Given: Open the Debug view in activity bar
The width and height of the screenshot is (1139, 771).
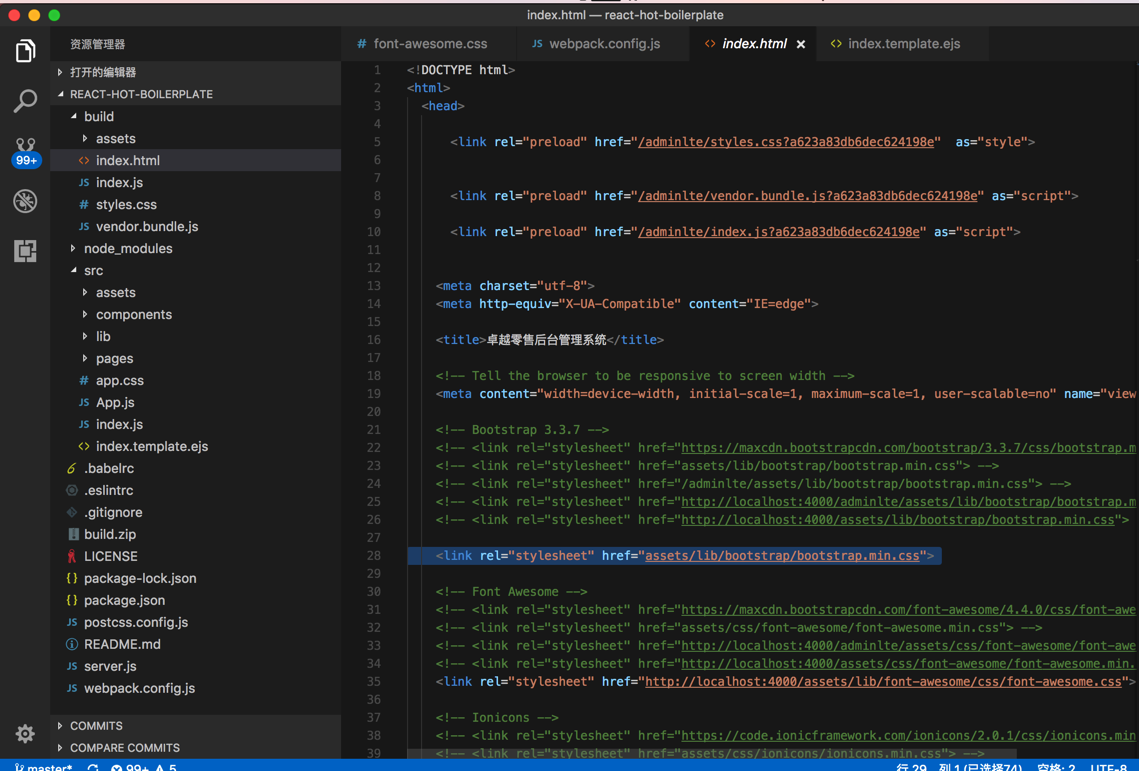Looking at the screenshot, I should tap(25, 201).
